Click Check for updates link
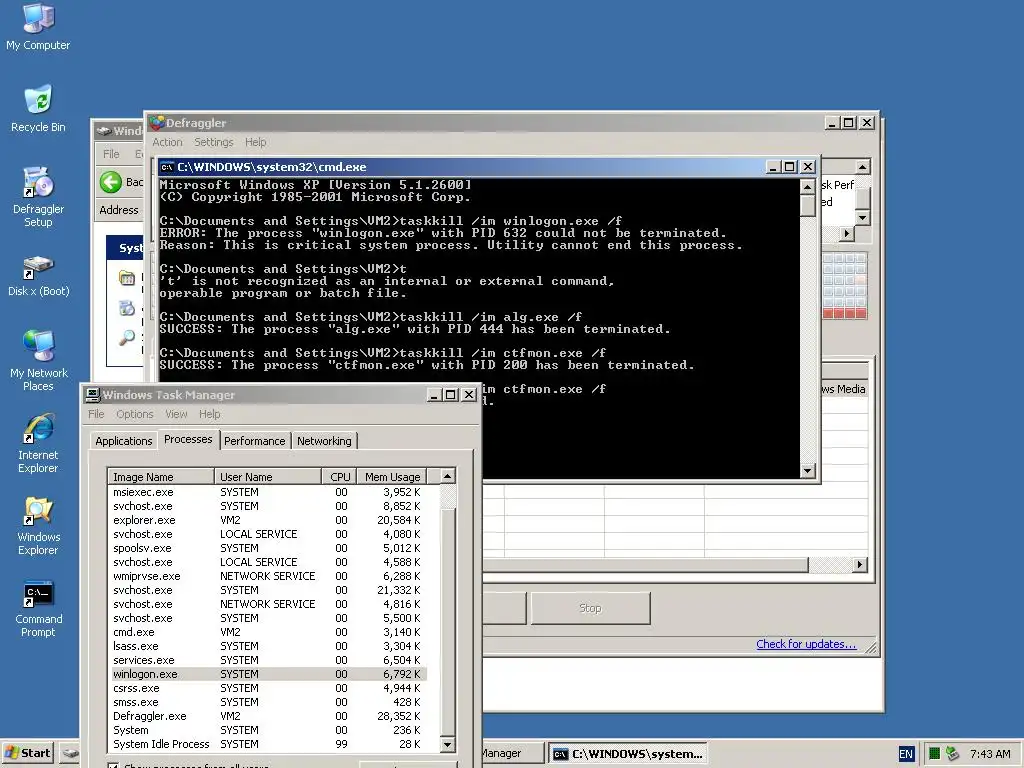1024x768 pixels. point(806,644)
